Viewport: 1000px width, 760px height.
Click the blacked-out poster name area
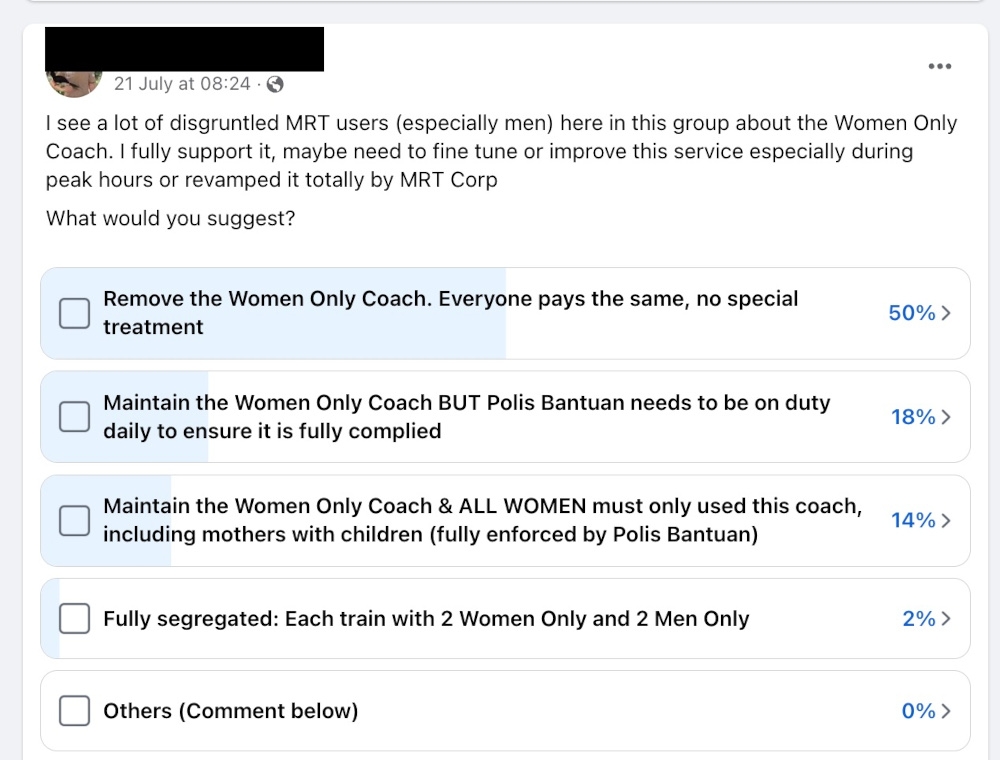(184, 47)
